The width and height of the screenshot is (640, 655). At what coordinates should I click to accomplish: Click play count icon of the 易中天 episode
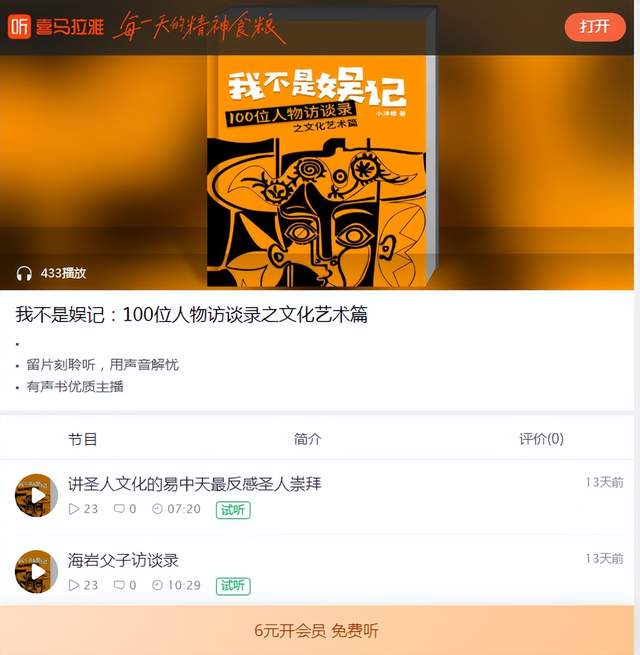74,509
